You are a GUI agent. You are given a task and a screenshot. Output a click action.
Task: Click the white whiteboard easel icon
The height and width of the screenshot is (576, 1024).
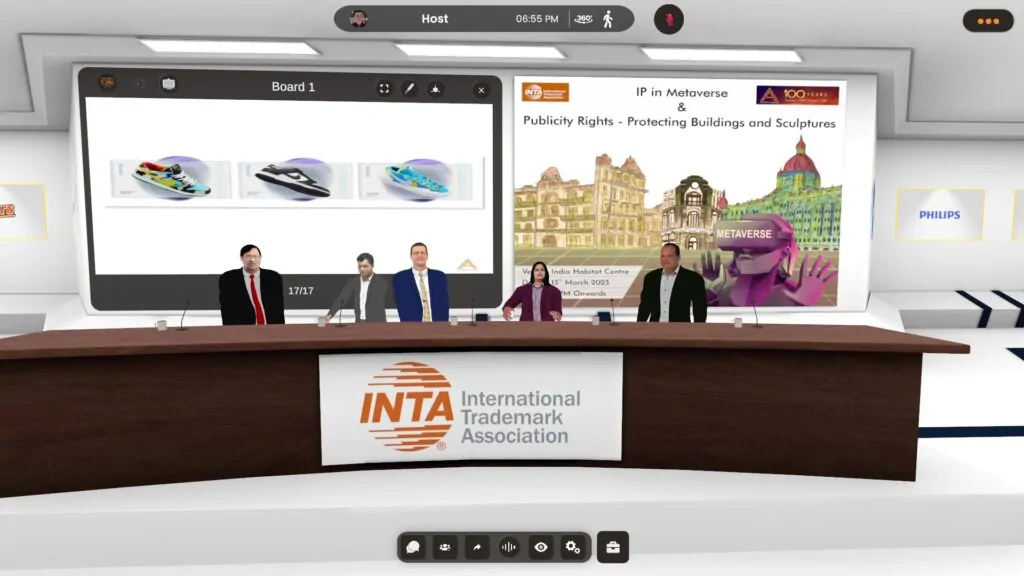pos(168,84)
